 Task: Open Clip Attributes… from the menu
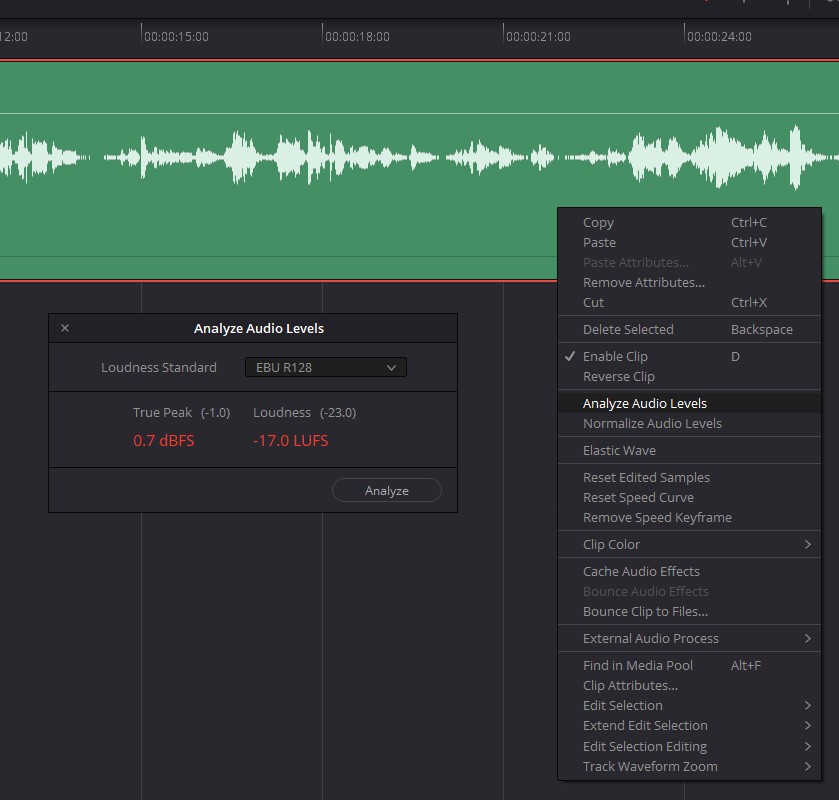pyautogui.click(x=689, y=685)
